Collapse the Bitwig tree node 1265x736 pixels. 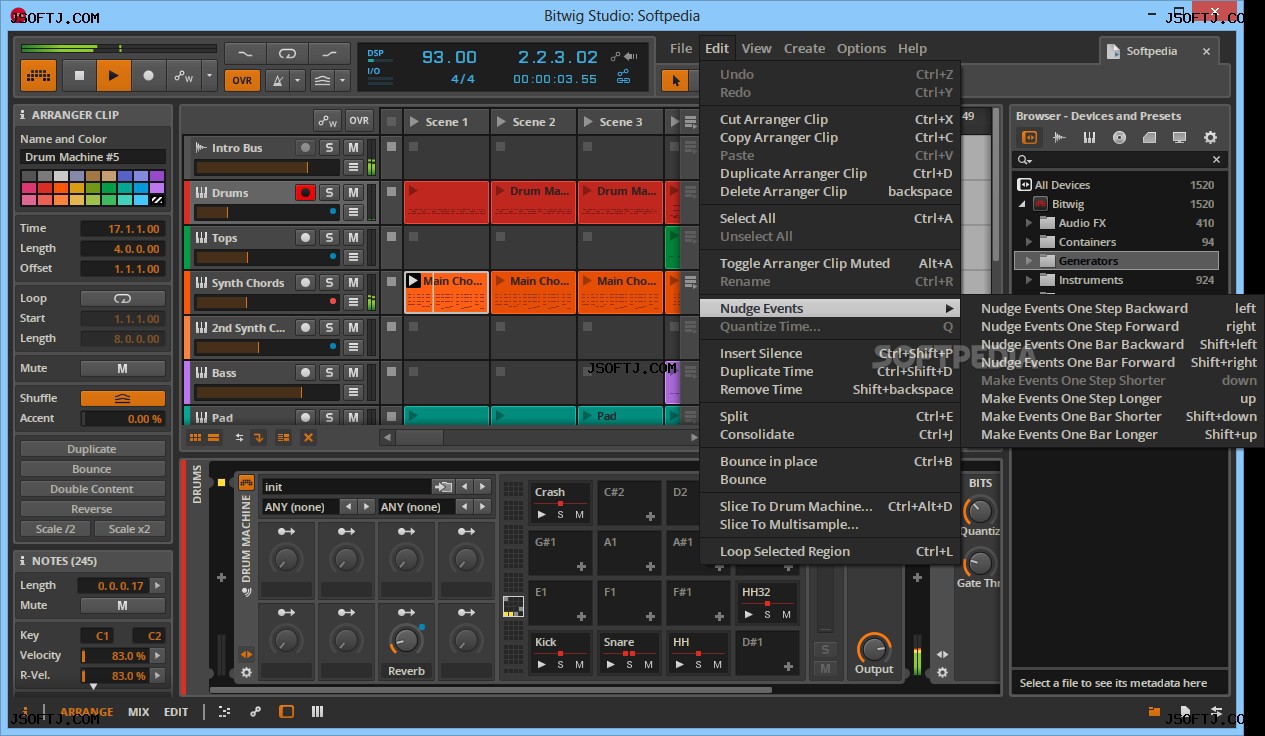pyautogui.click(x=1023, y=204)
